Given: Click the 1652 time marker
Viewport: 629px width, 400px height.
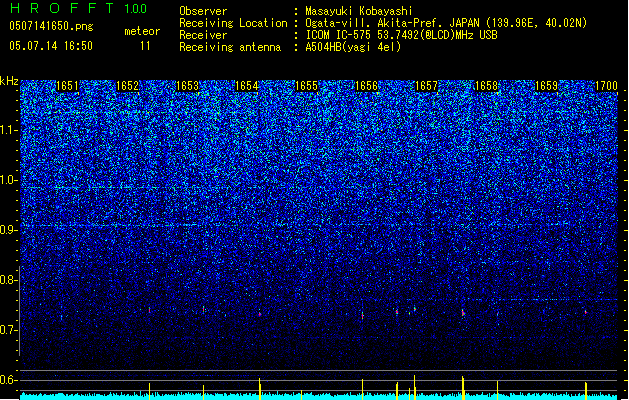Looking at the screenshot, I should tap(128, 86).
